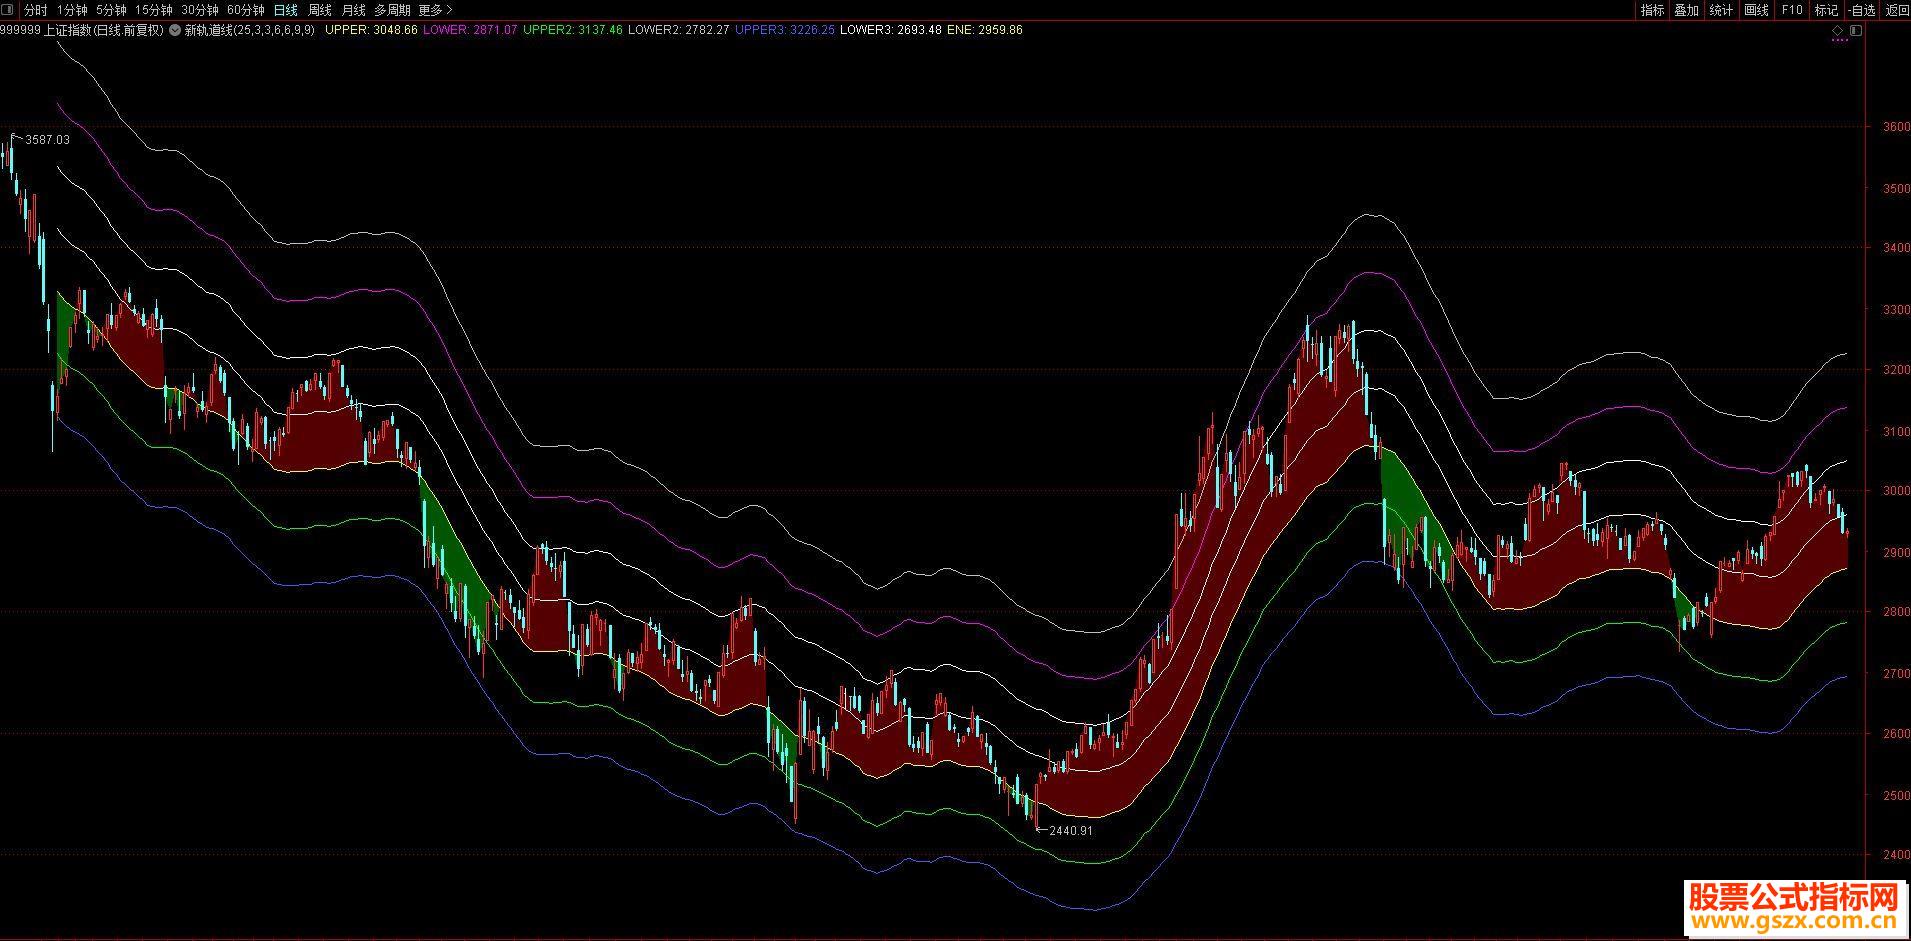This screenshot has width=1911, height=941.
Task: Click the 3587.03 high price label
Action: coord(48,140)
